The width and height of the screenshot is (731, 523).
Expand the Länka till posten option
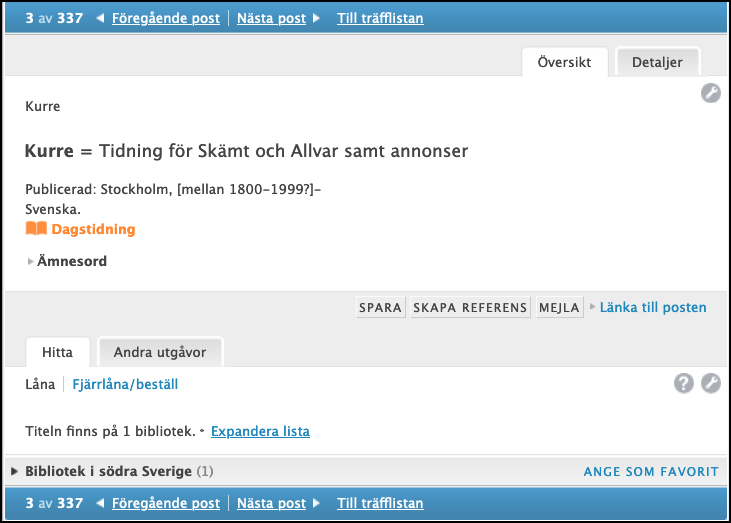[648, 307]
